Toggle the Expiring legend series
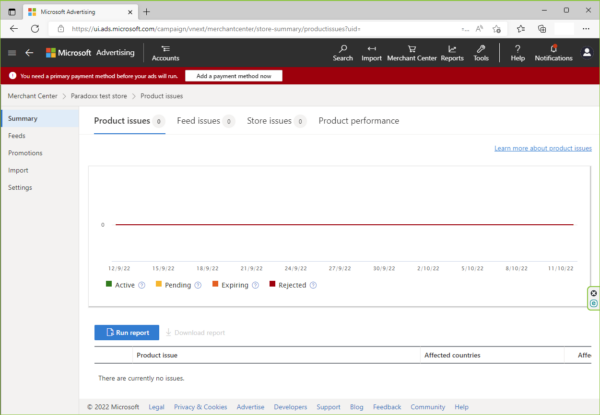Viewport: 600px width, 415px height. tap(235, 285)
